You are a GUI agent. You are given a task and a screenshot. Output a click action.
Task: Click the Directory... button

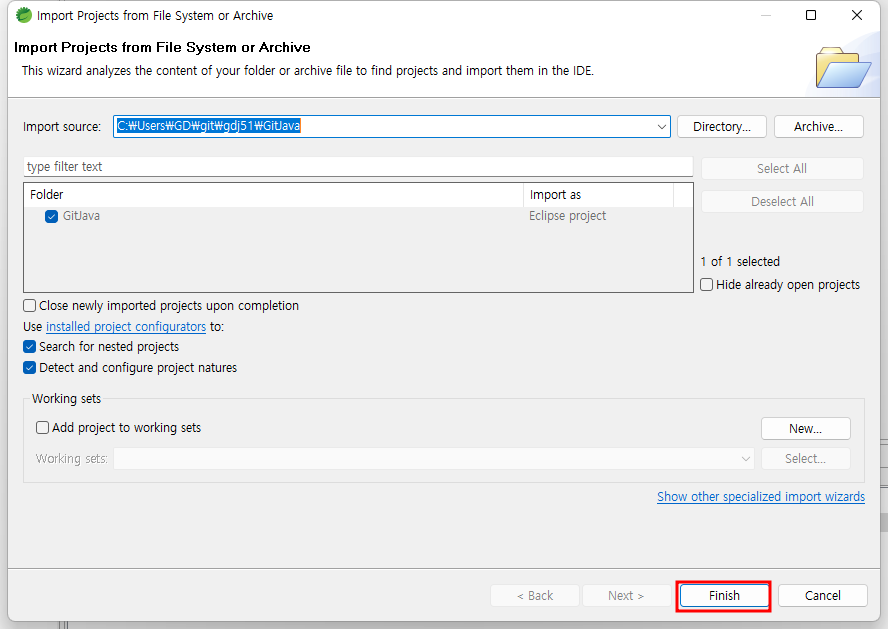click(x=722, y=126)
